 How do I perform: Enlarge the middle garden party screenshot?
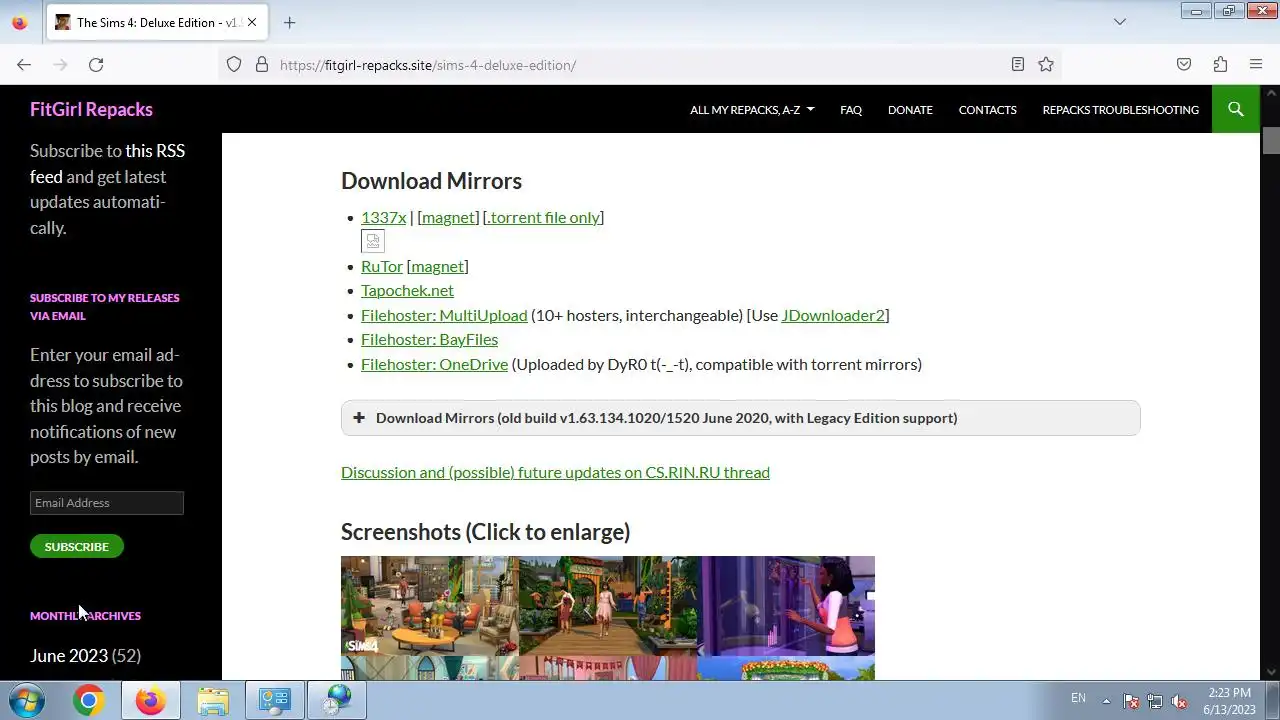tap(608, 606)
